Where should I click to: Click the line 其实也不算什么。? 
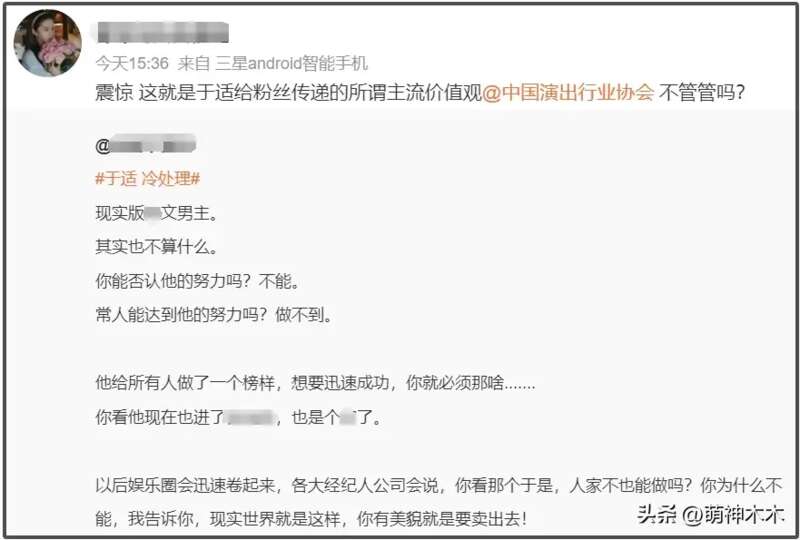point(157,247)
